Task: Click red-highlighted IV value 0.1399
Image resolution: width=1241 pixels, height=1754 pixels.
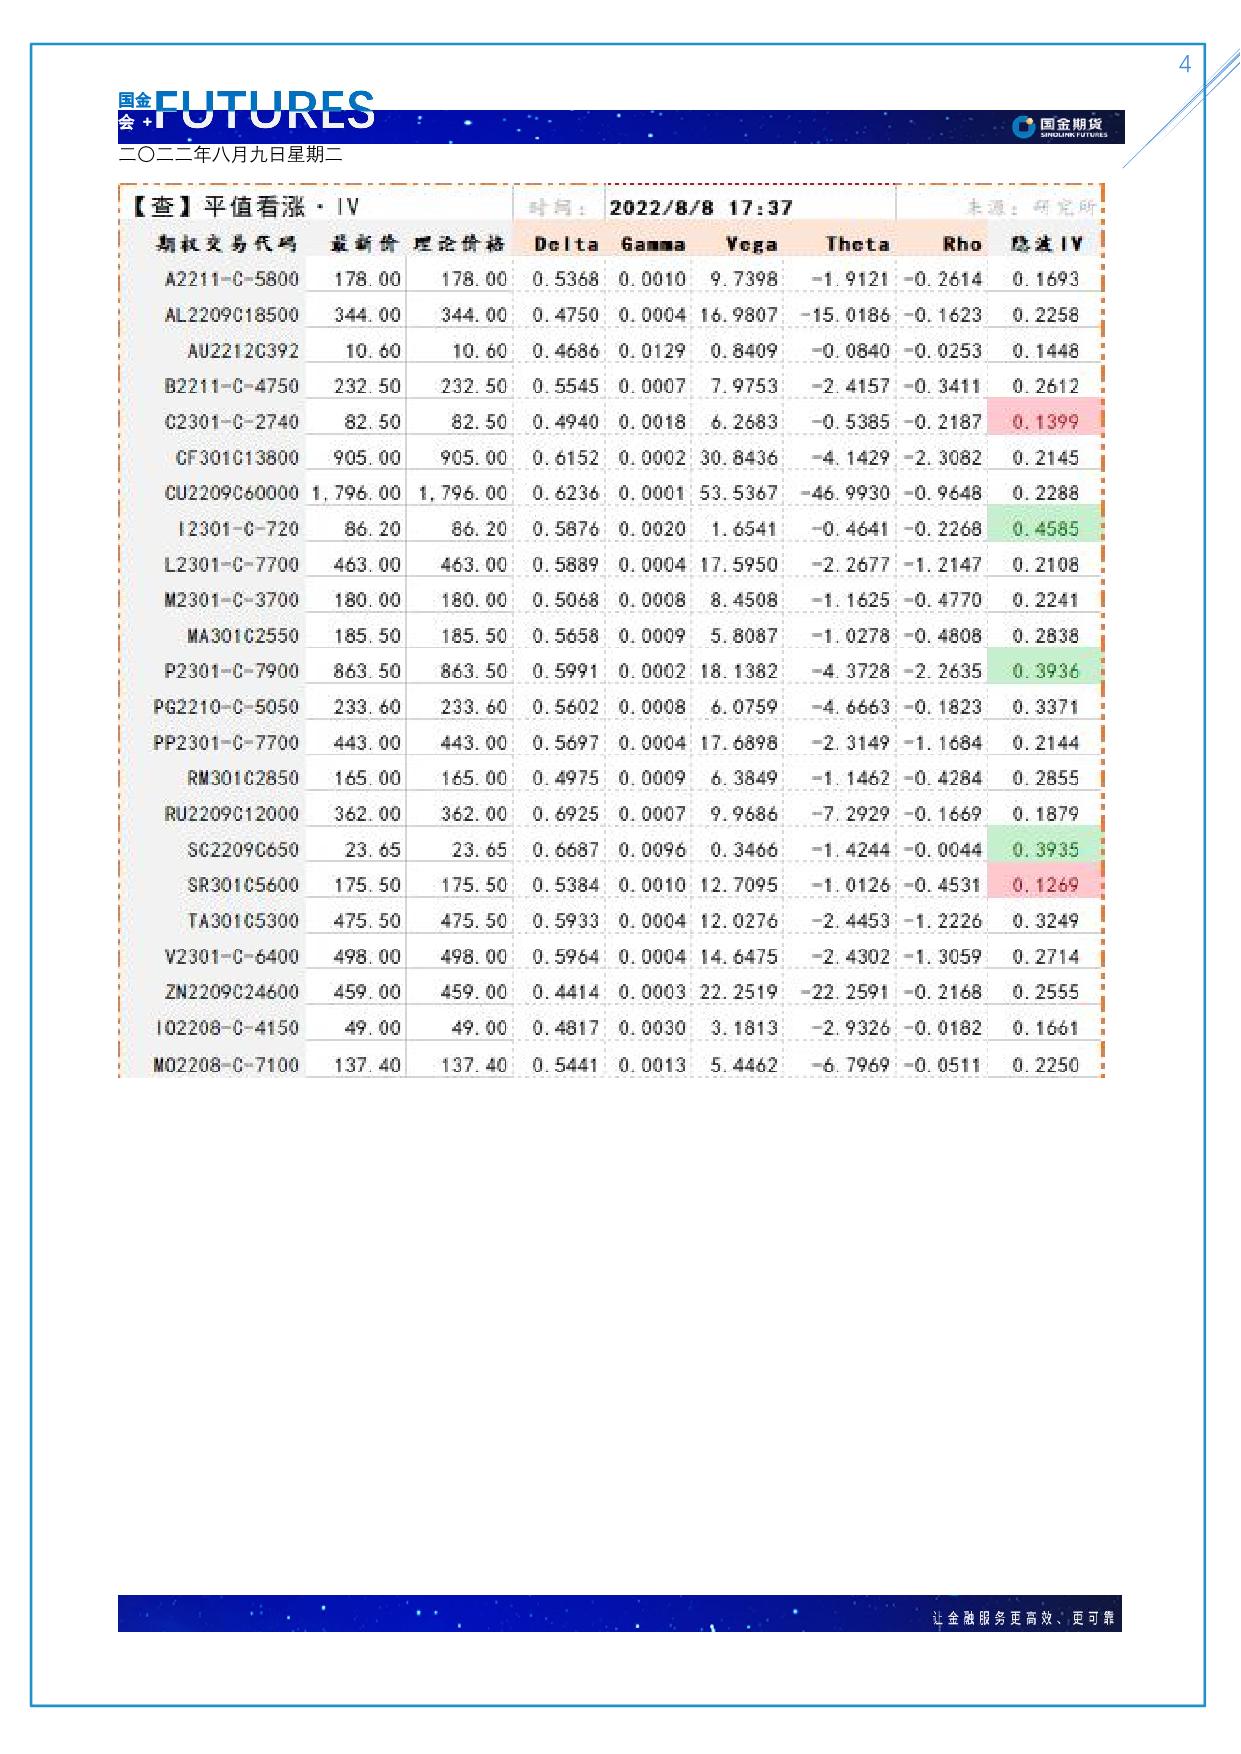Action: [1045, 422]
